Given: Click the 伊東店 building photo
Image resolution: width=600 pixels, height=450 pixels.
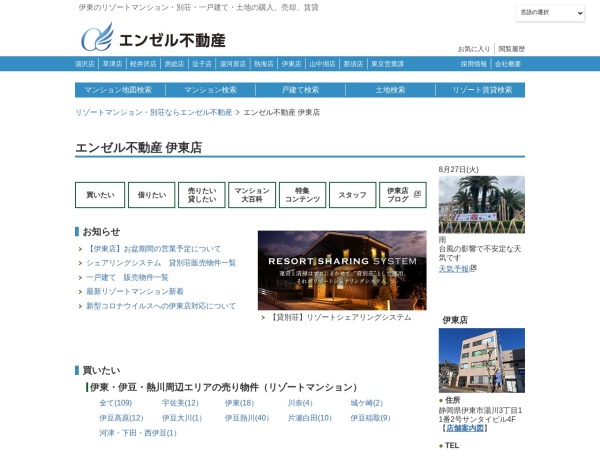Looking at the screenshot, I should [x=482, y=360].
